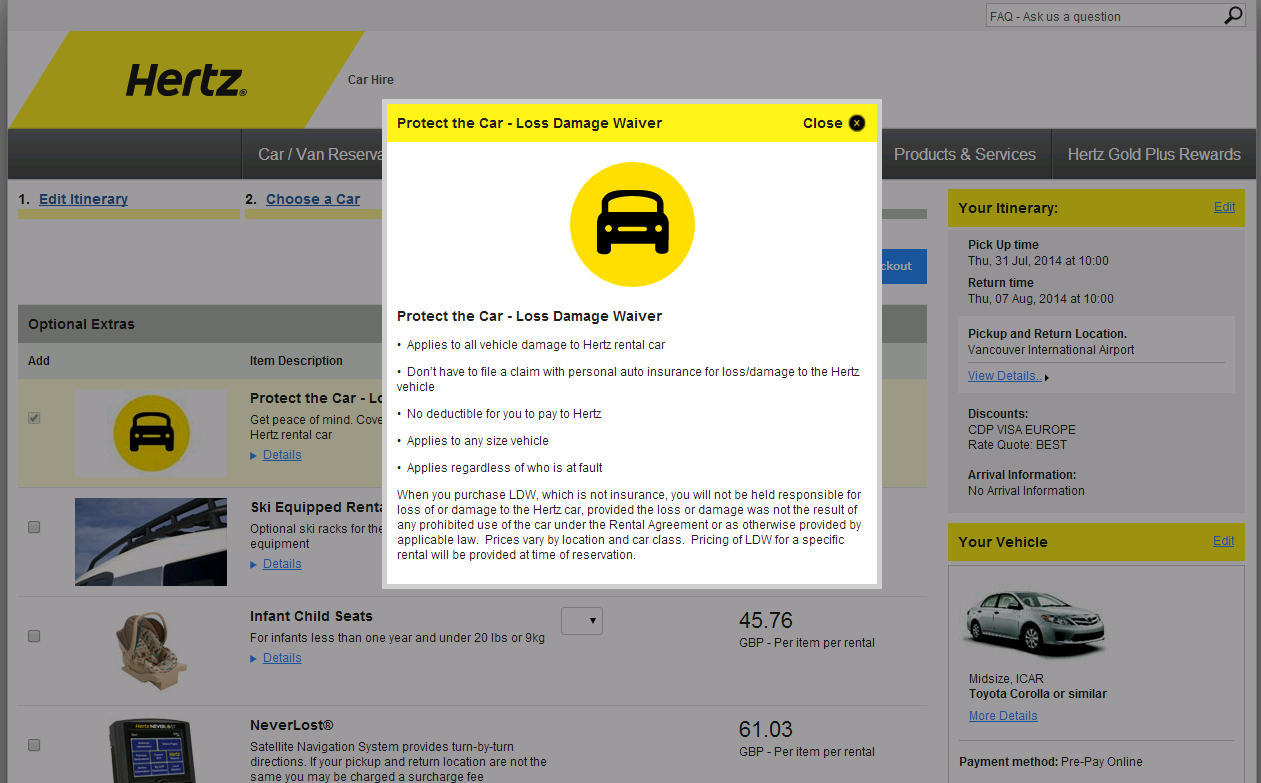This screenshot has width=1261, height=783.
Task: Click the Hertz logo
Action: 186,80
